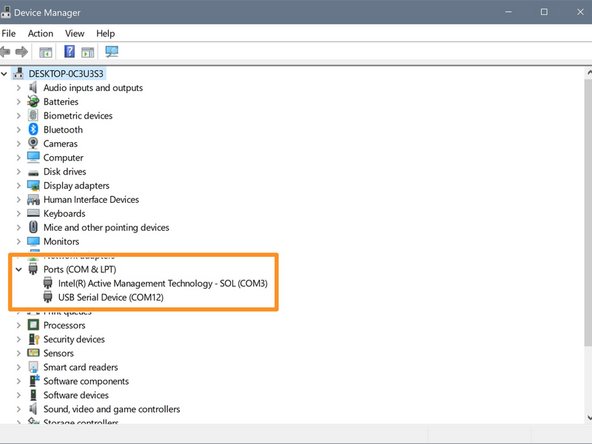Expand the Bluetooth category
Screen dimensions: 592x444
(18, 130)
